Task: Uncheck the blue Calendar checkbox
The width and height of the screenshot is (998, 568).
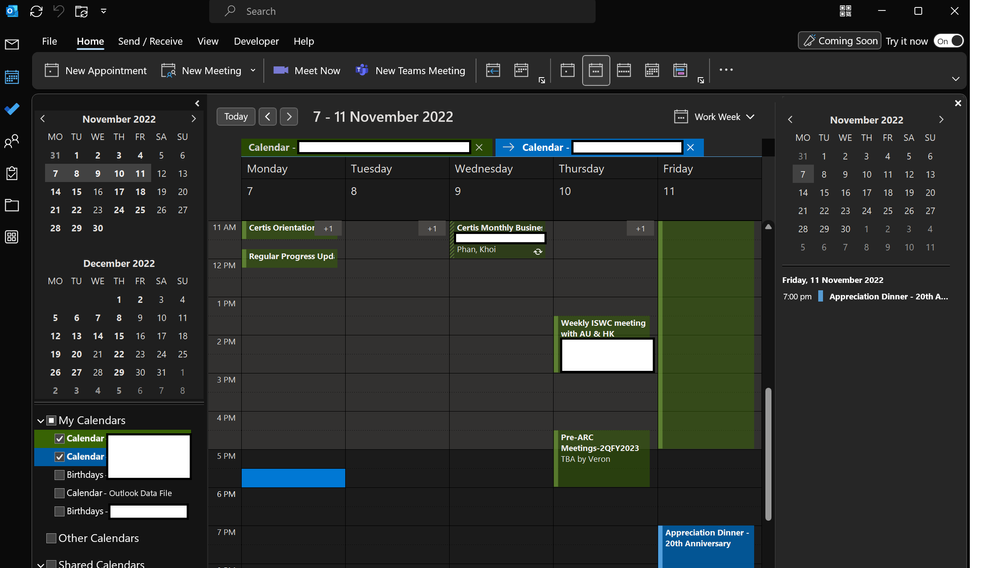Action: [59, 457]
